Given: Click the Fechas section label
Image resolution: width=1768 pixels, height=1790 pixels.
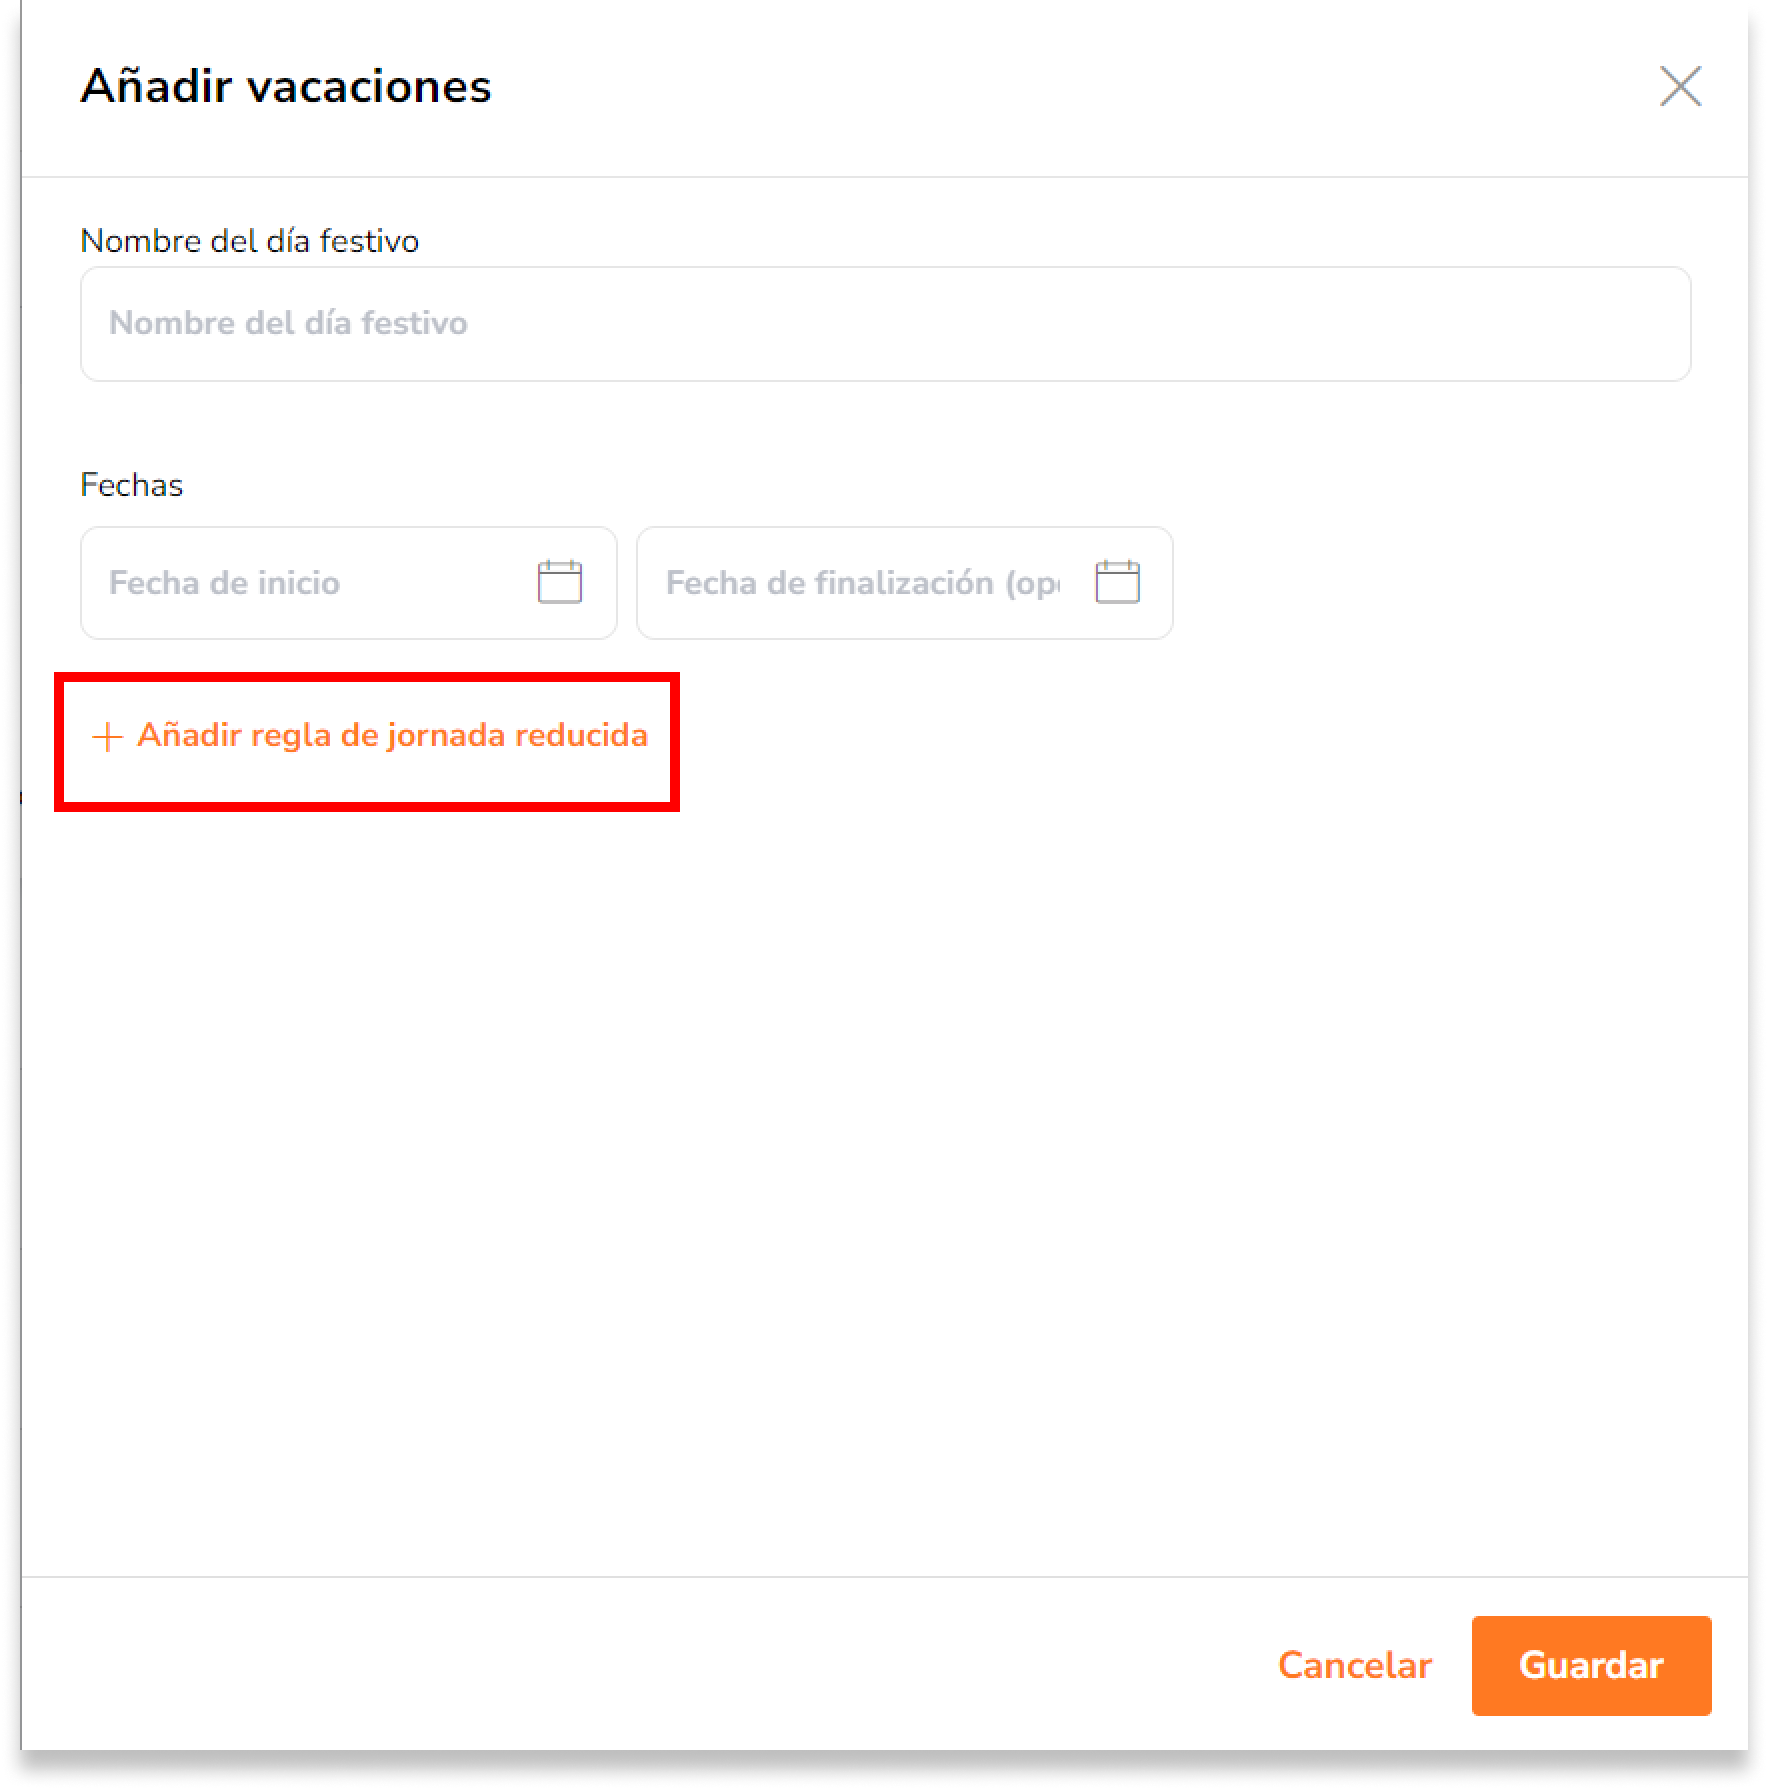Looking at the screenshot, I should [x=131, y=485].
